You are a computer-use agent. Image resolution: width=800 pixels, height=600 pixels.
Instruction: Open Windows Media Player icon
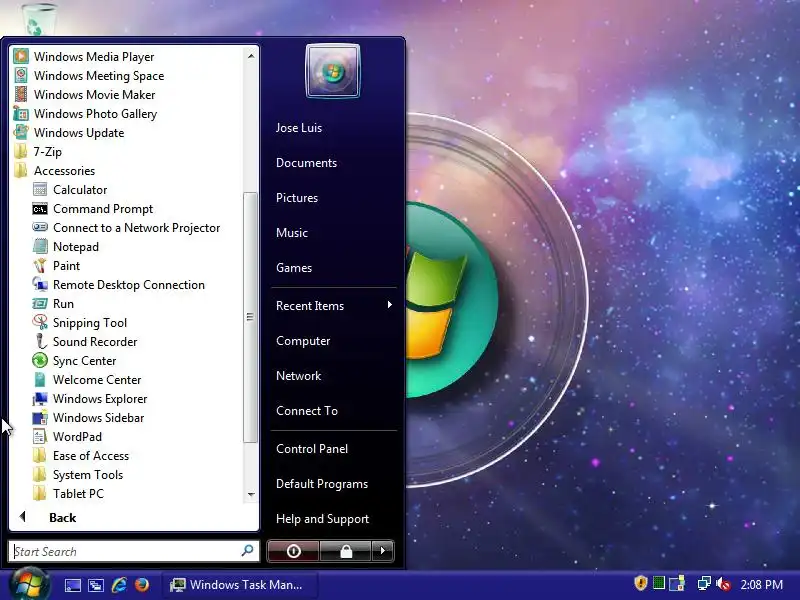pos(21,56)
